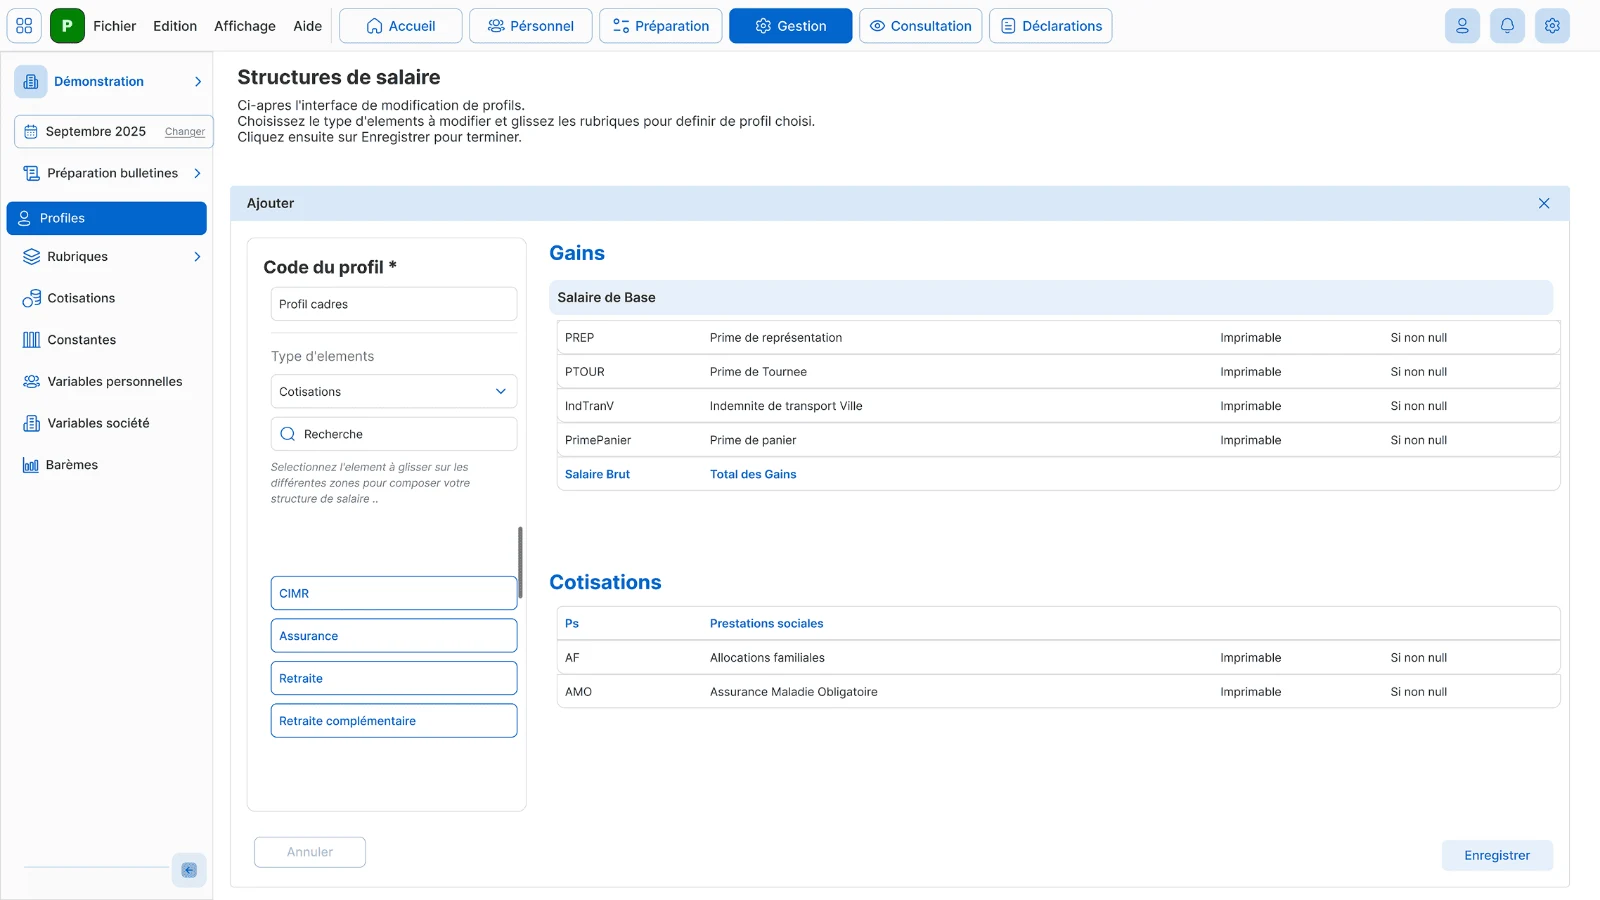
Task: Switch to the Accueil tab
Action: pyautogui.click(x=401, y=26)
